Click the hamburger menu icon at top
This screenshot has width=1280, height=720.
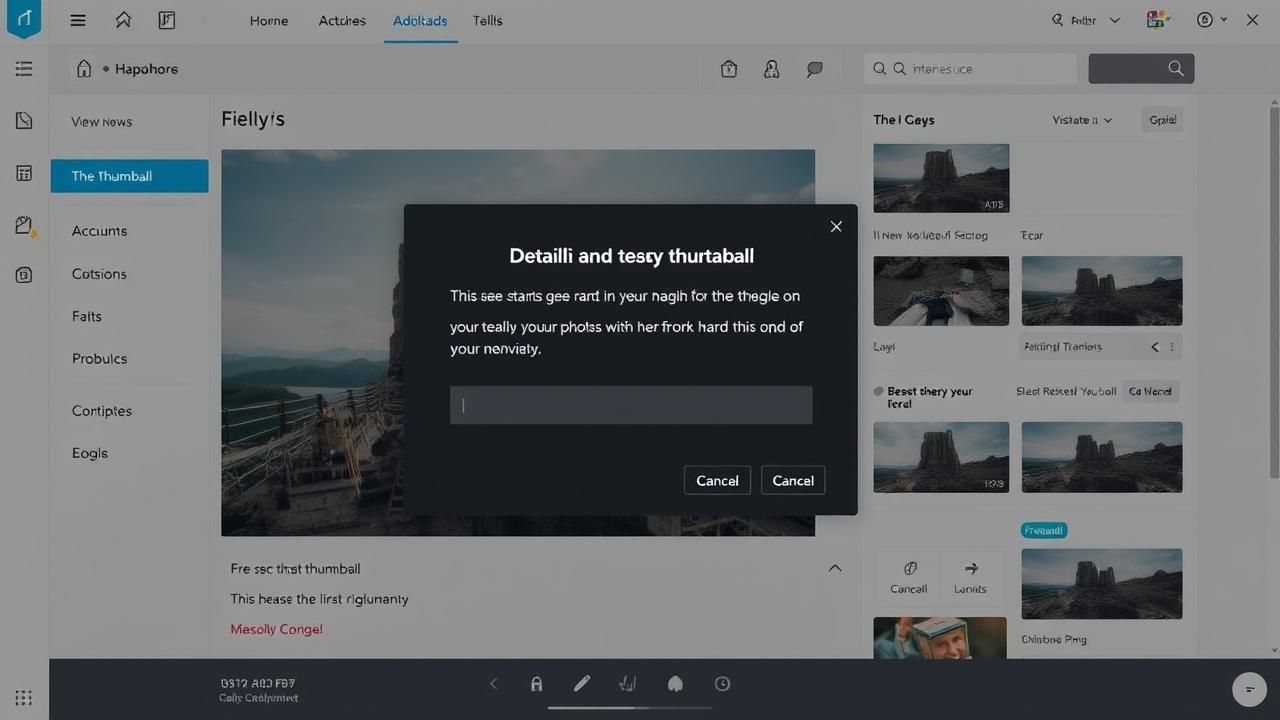[77, 20]
